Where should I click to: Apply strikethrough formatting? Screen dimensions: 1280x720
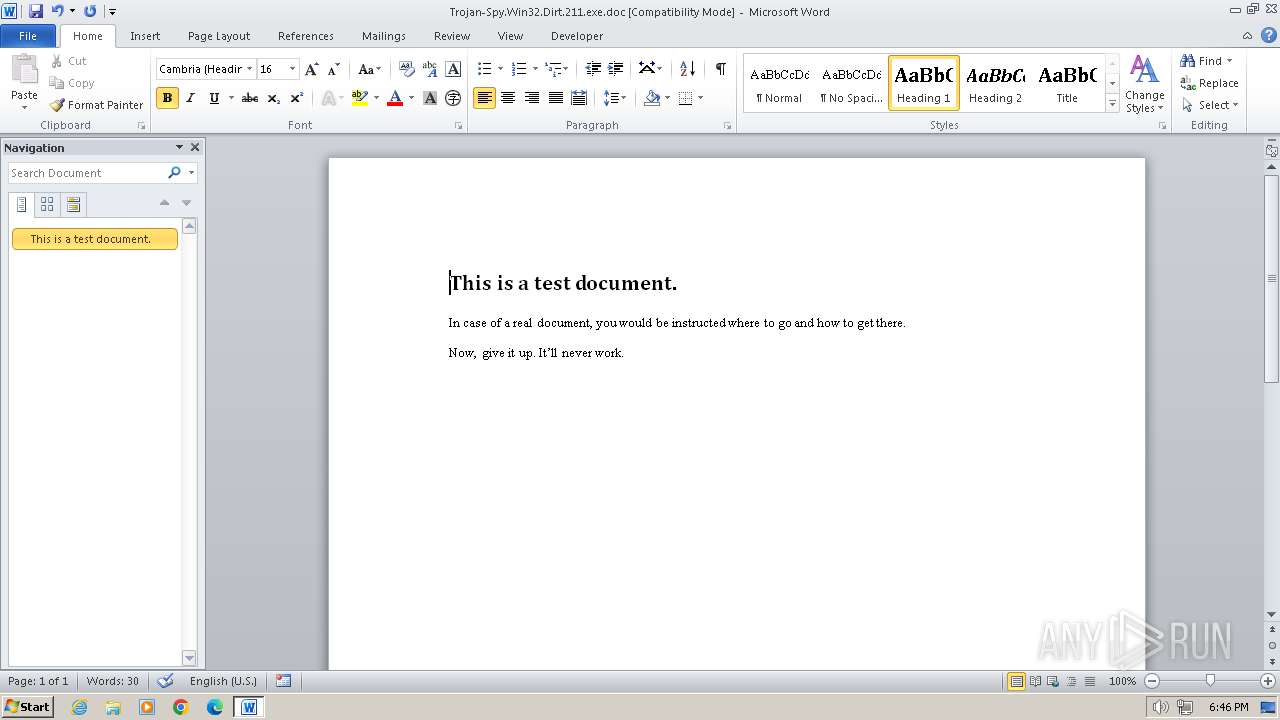[x=250, y=98]
